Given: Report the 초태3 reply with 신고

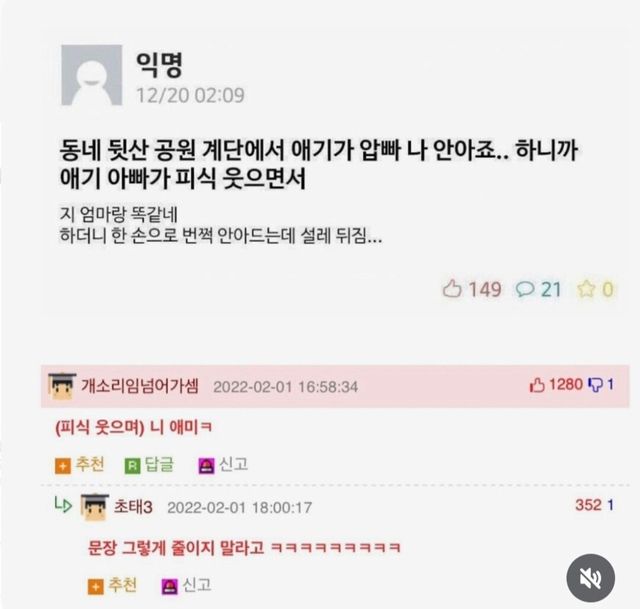Looking at the screenshot, I should pos(187,586).
